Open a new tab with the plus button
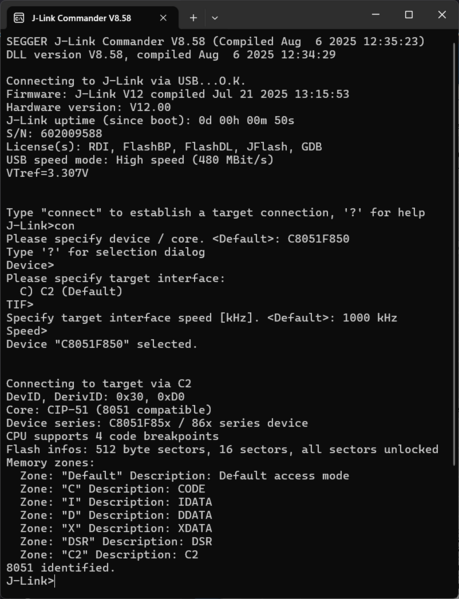 point(193,18)
